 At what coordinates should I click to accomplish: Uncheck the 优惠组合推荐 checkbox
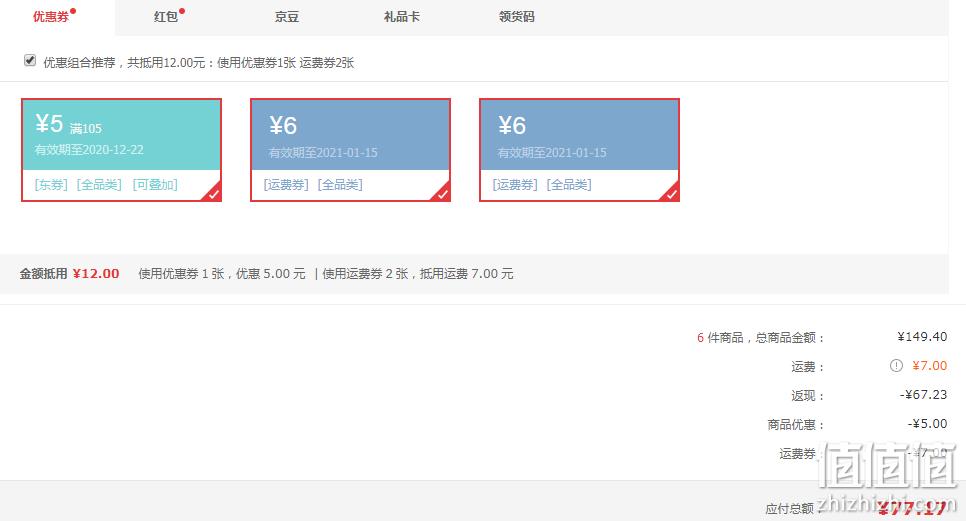(30, 60)
